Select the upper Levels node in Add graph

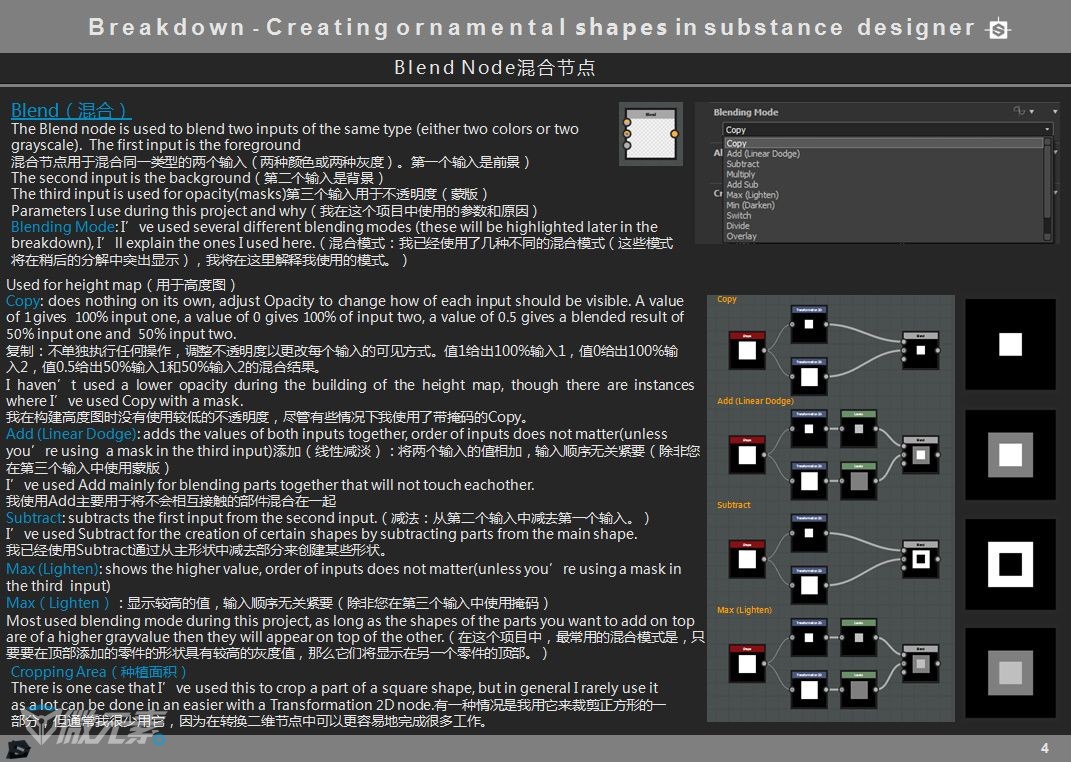pyautogui.click(x=859, y=429)
